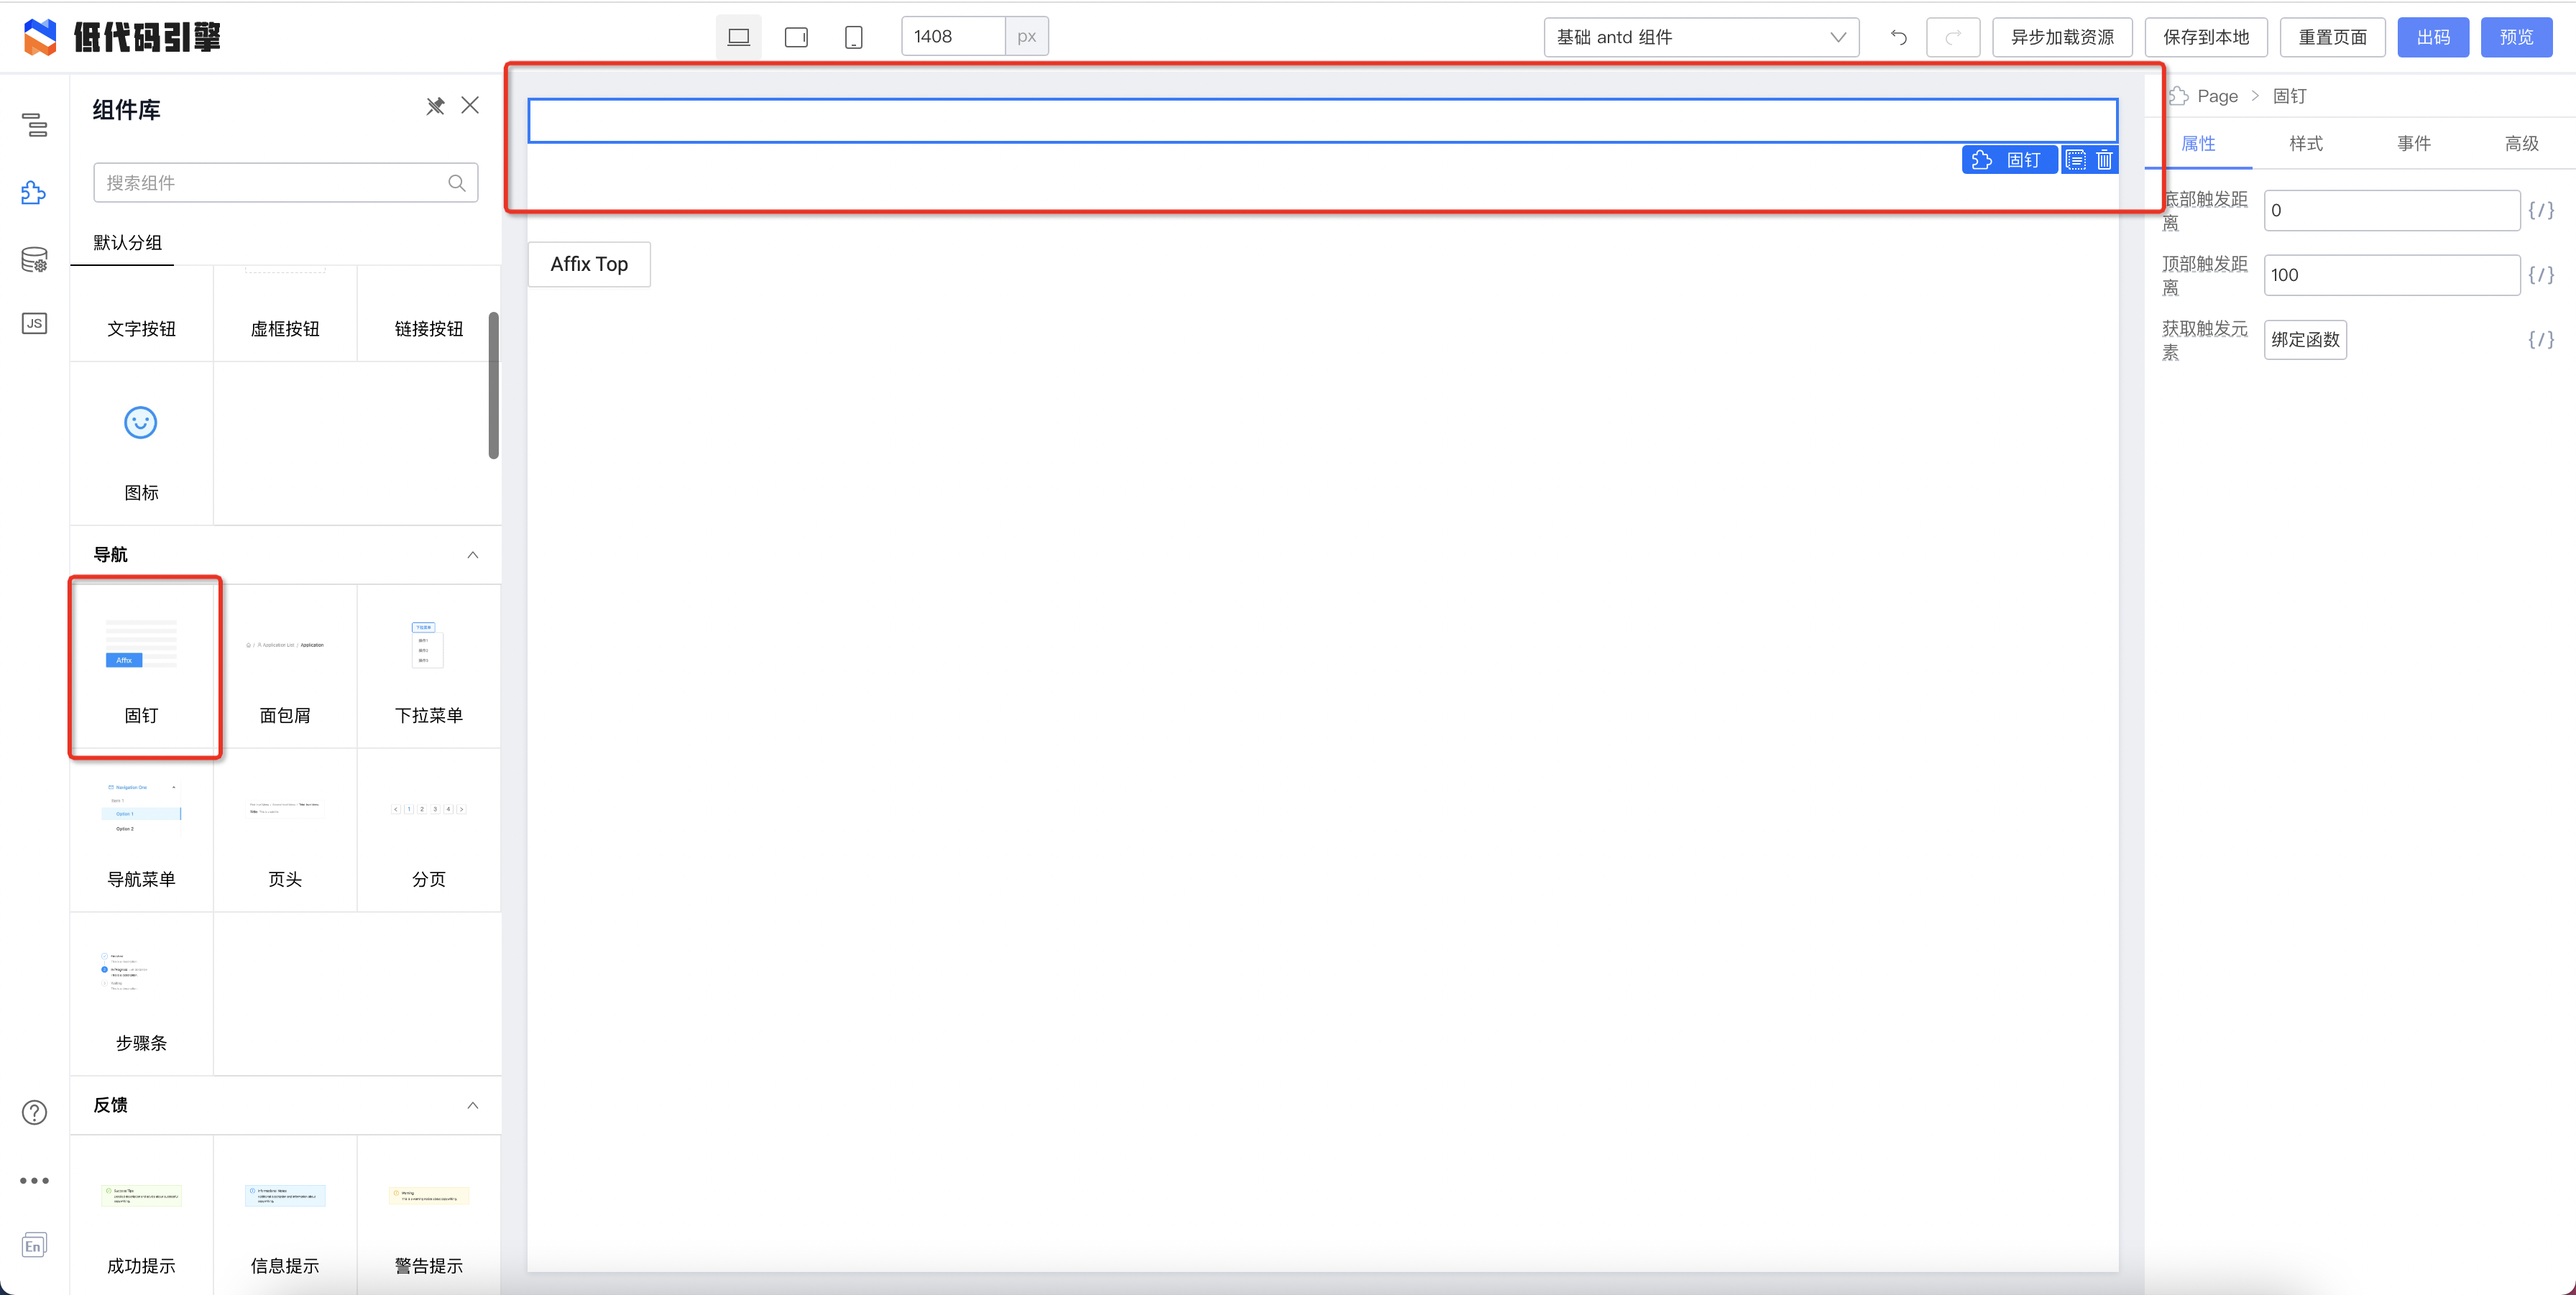Open the 基础 antd 组件 dropdown
Screen dimensions: 2576x1295
click(x=1701, y=37)
